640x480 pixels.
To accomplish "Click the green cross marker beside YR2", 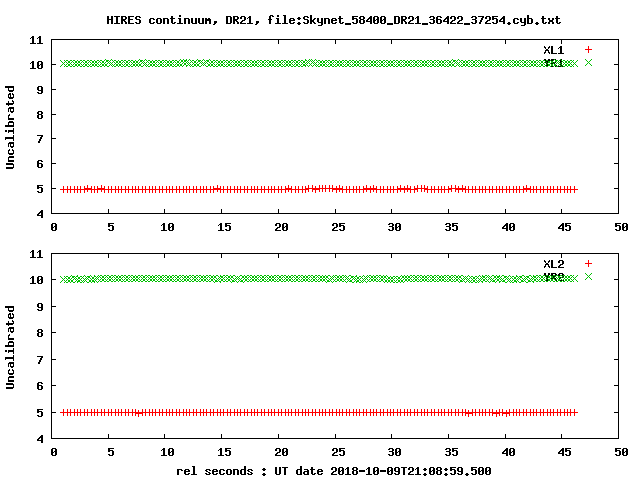I will (588, 277).
